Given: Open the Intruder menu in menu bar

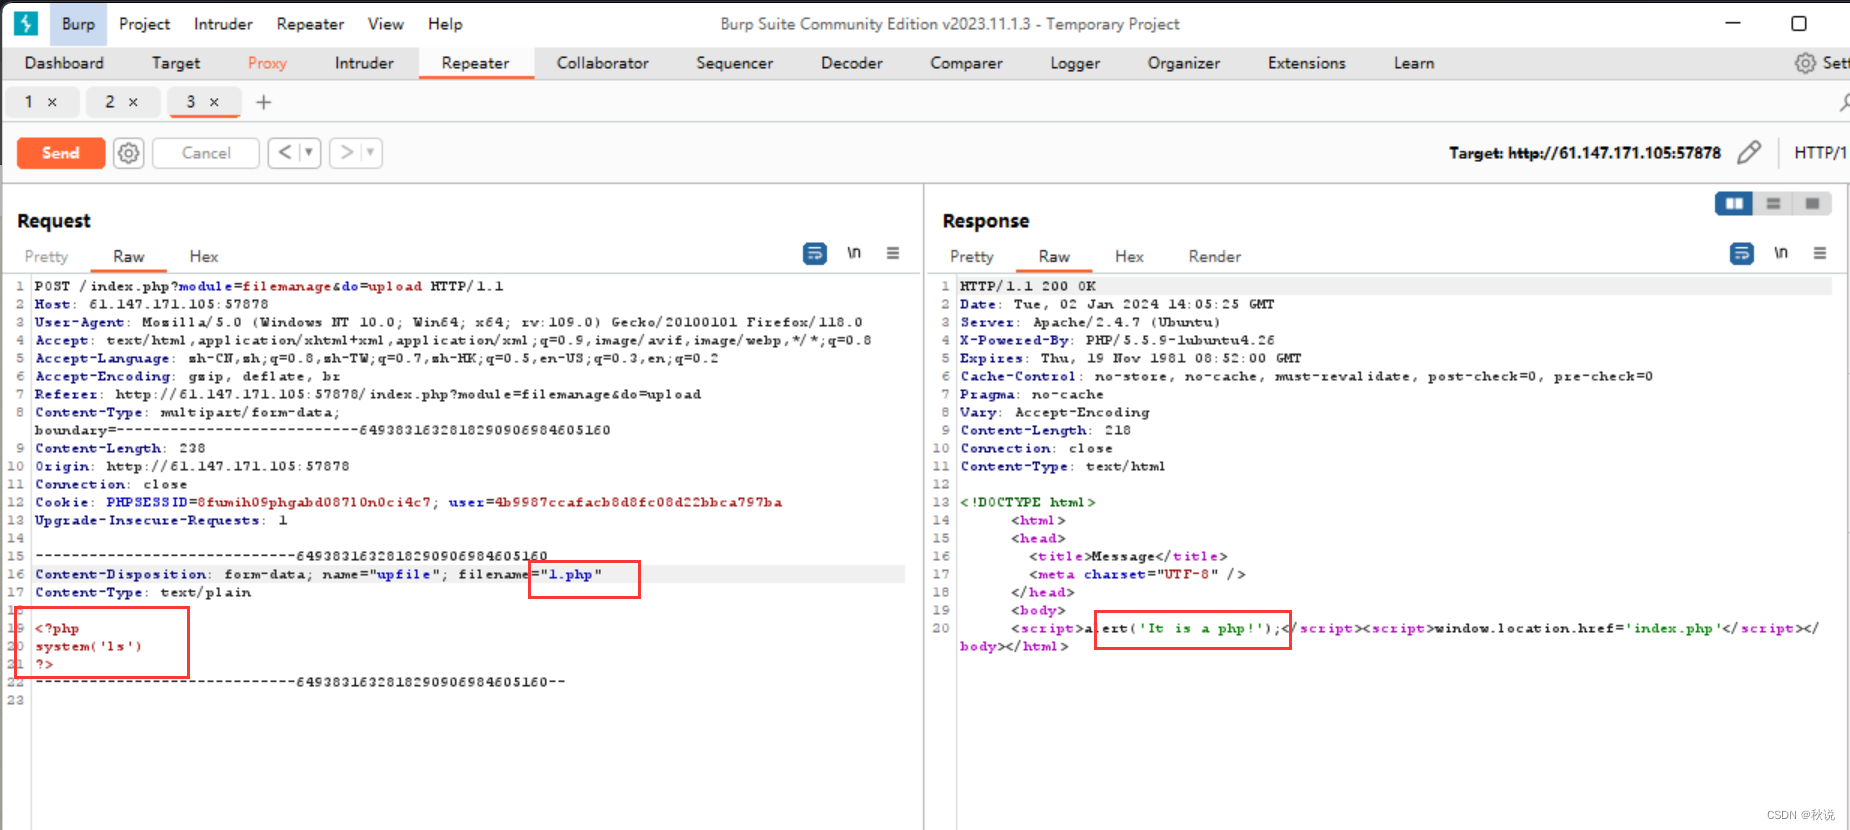Looking at the screenshot, I should tap(223, 24).
